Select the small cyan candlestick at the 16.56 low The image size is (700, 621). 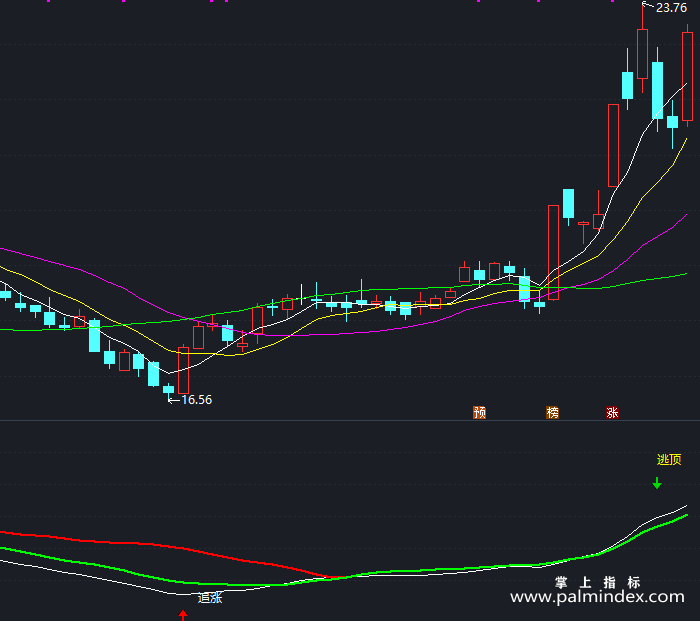(x=168, y=391)
